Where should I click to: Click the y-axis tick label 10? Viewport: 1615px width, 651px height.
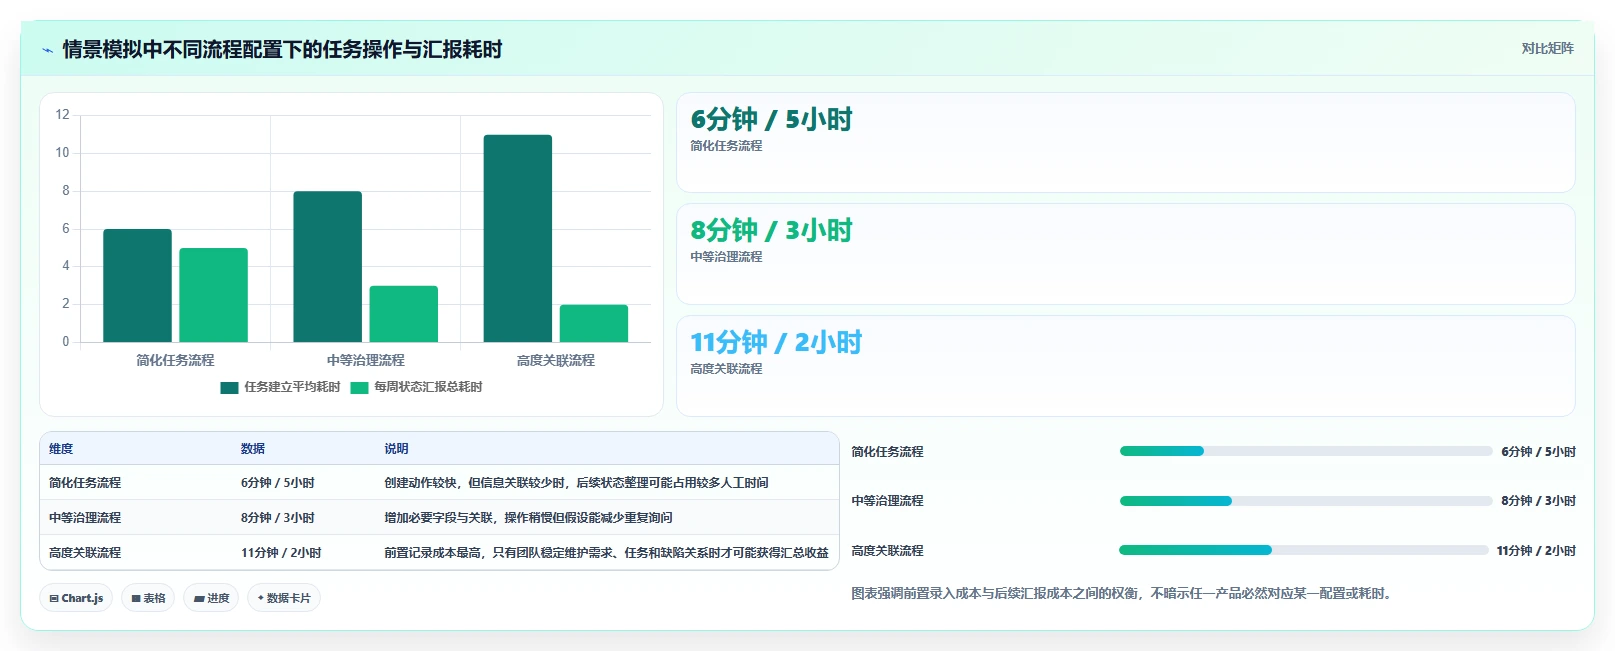click(62, 153)
